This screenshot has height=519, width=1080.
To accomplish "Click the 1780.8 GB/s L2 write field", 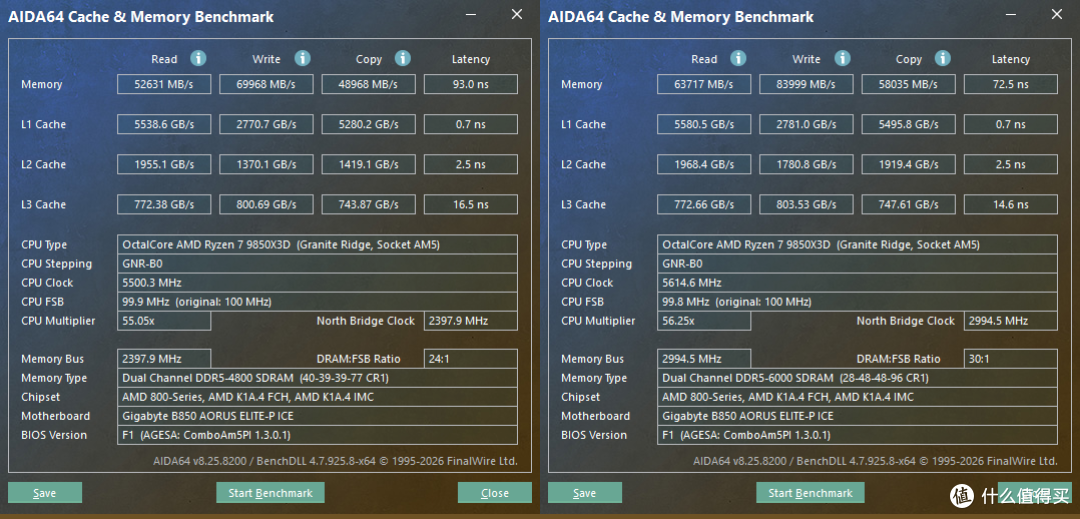I will click(807, 165).
